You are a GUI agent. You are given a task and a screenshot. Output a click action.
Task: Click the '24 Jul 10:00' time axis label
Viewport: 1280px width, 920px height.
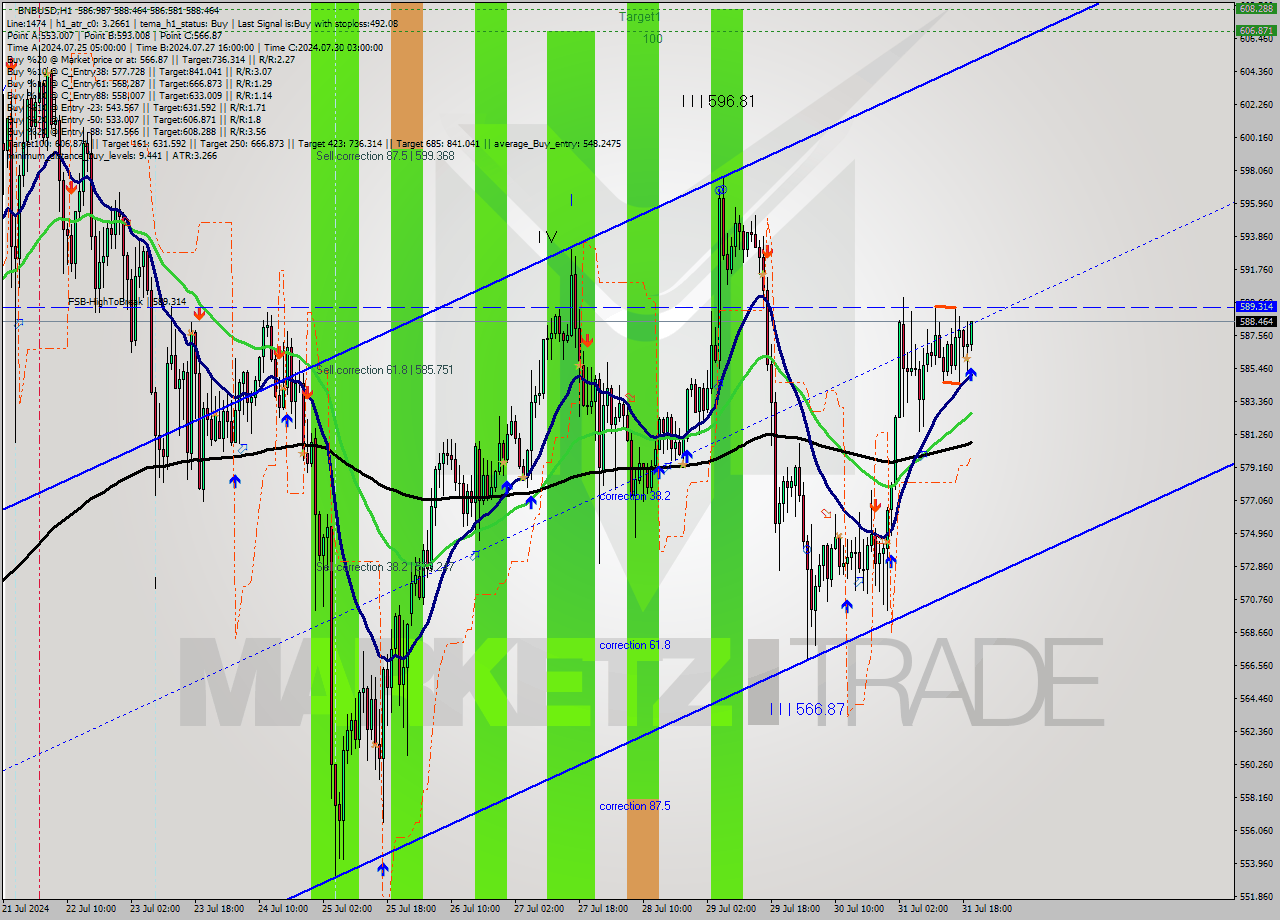(283, 909)
